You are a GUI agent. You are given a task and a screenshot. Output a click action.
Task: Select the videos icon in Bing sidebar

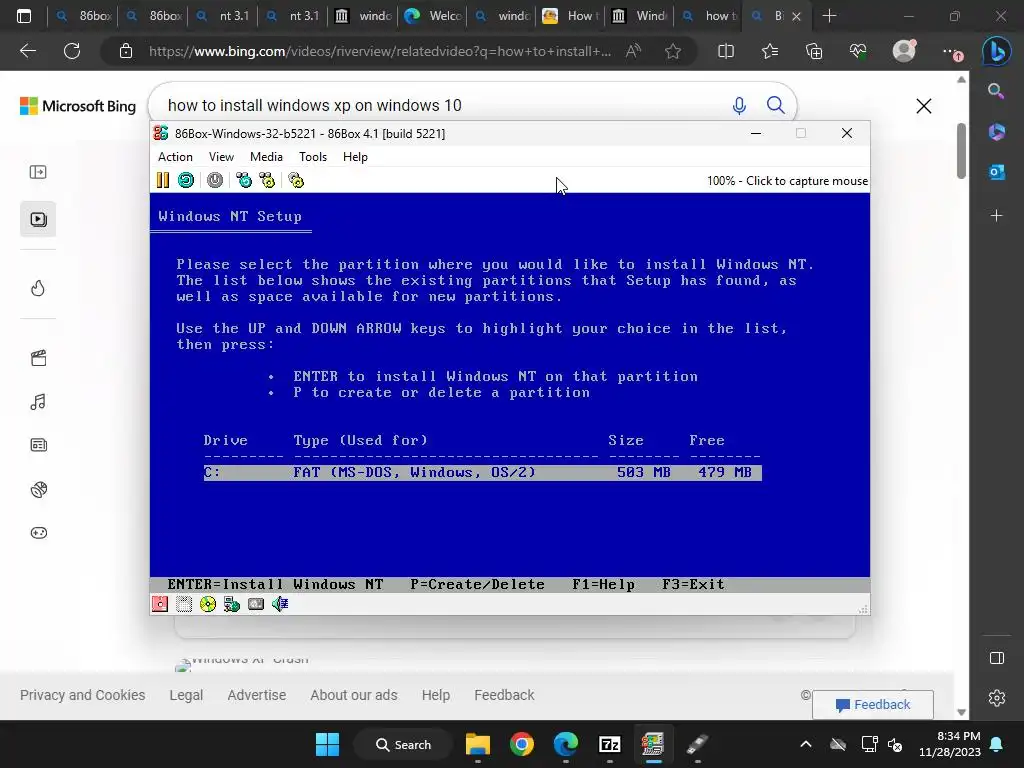(x=38, y=219)
